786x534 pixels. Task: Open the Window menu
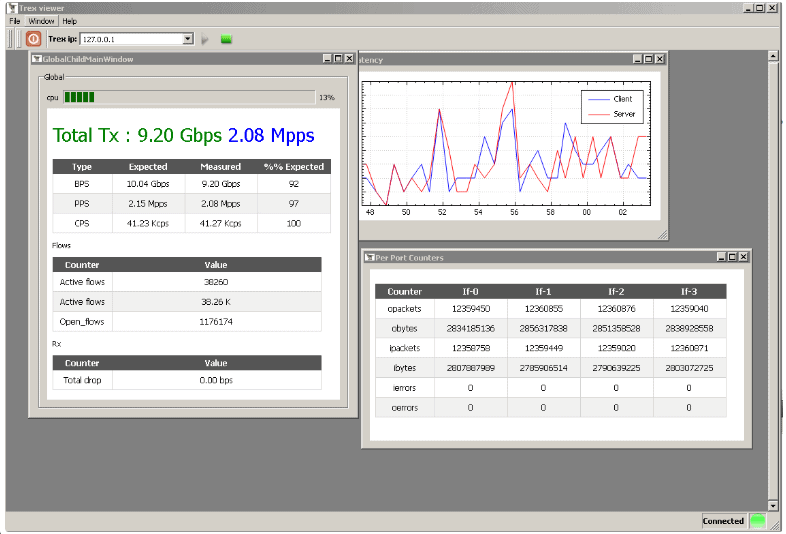point(41,21)
